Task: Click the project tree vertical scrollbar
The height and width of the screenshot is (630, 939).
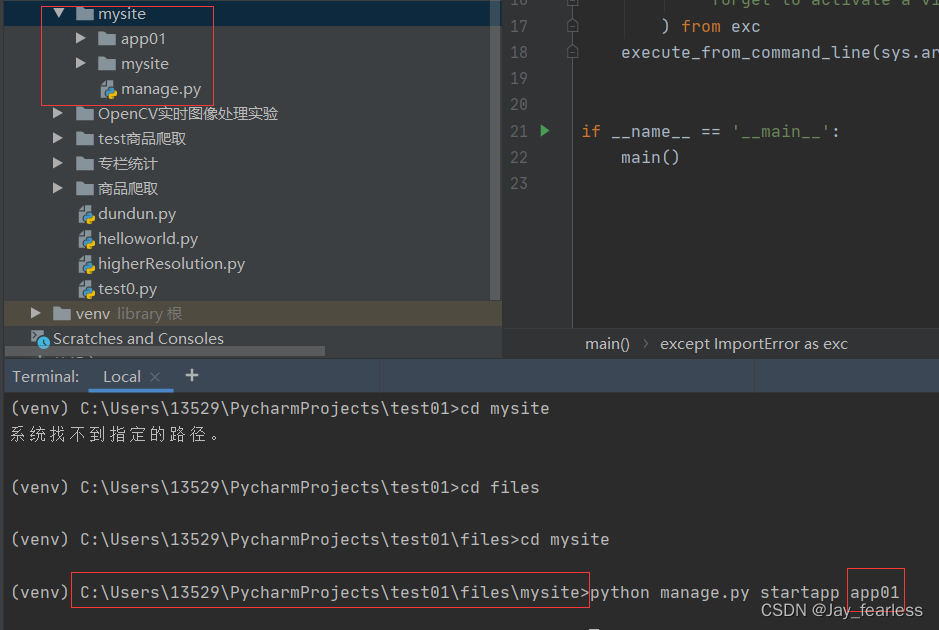Action: (x=495, y=150)
